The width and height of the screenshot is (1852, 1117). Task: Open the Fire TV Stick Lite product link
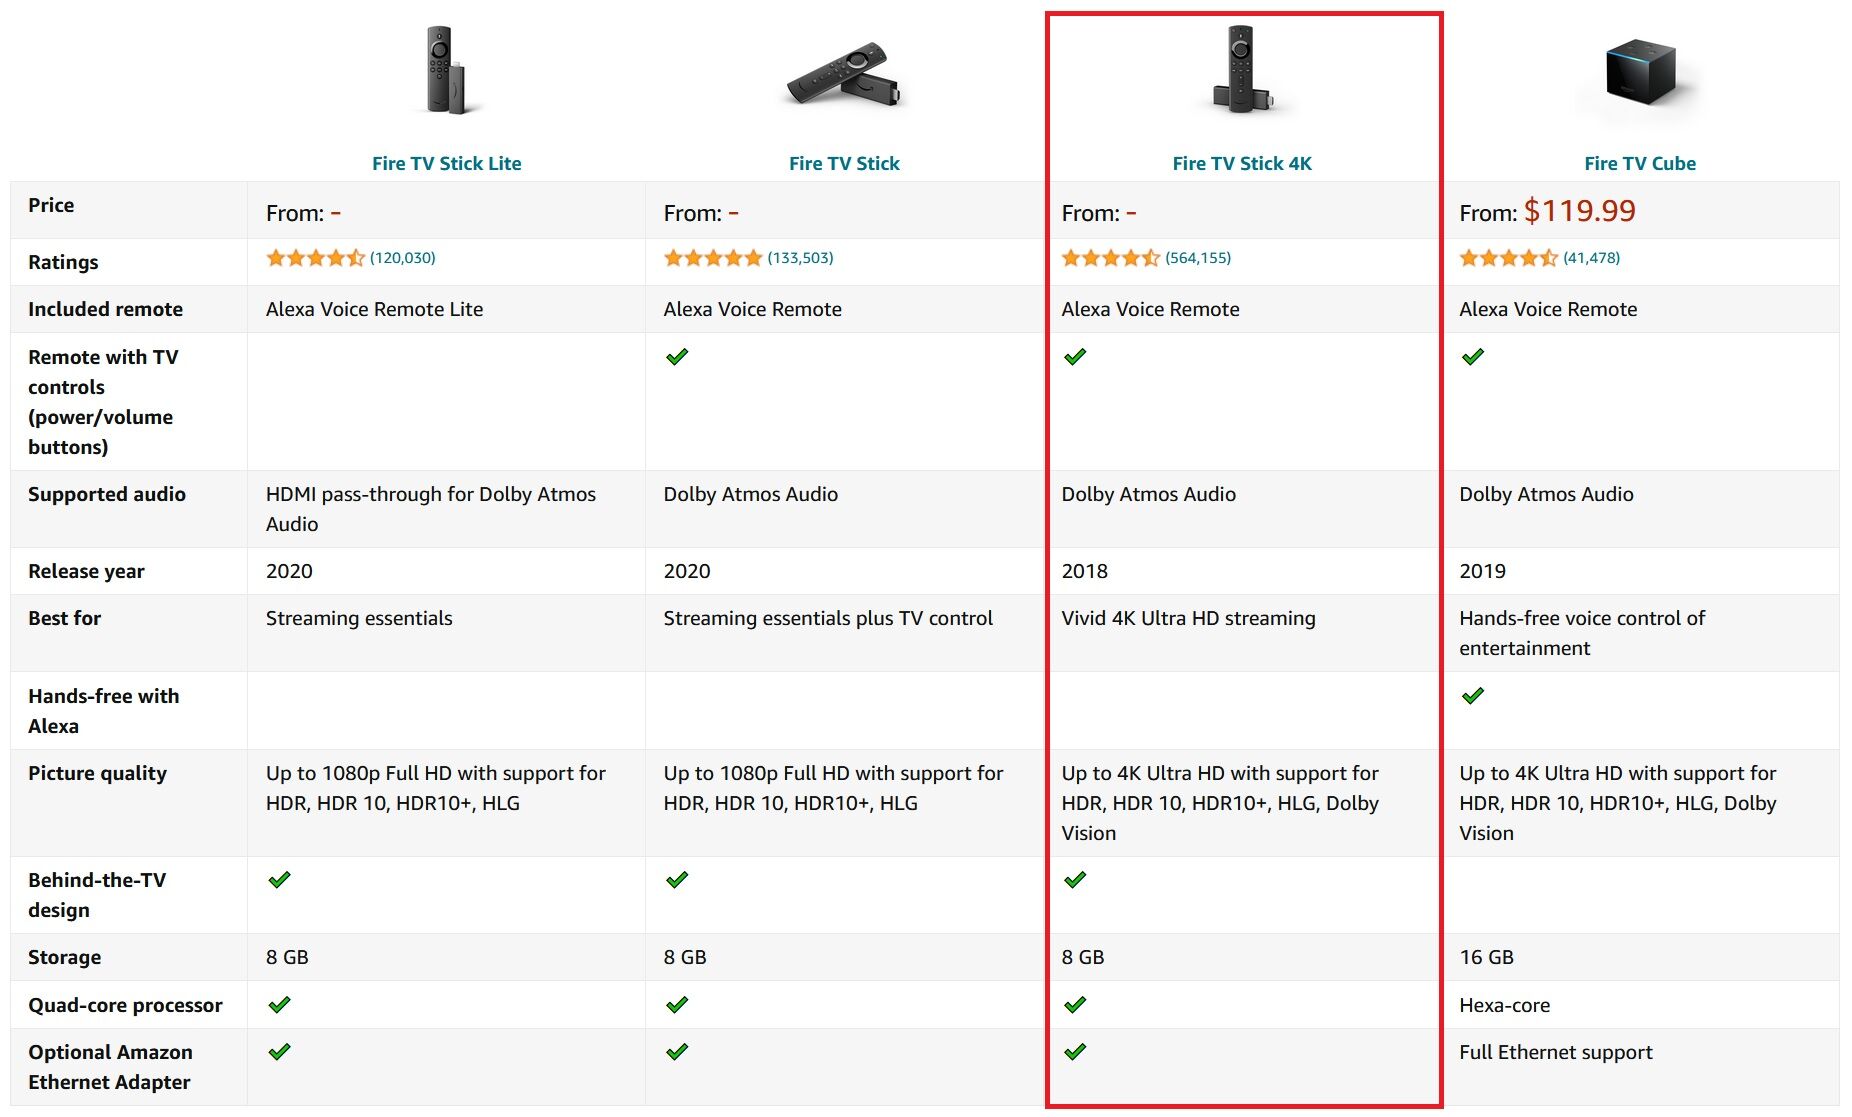[446, 164]
